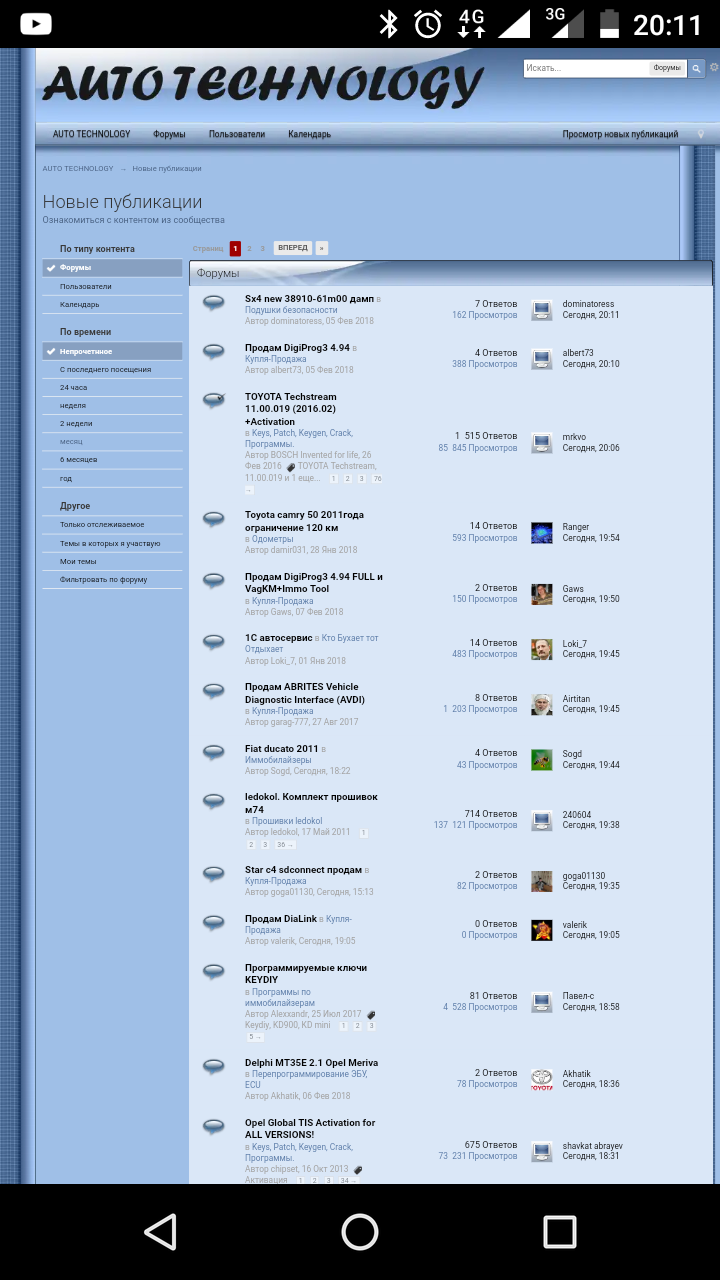Viewport: 720px width, 1280px height.
Task: Open Мои темы filter
Action: (112, 561)
